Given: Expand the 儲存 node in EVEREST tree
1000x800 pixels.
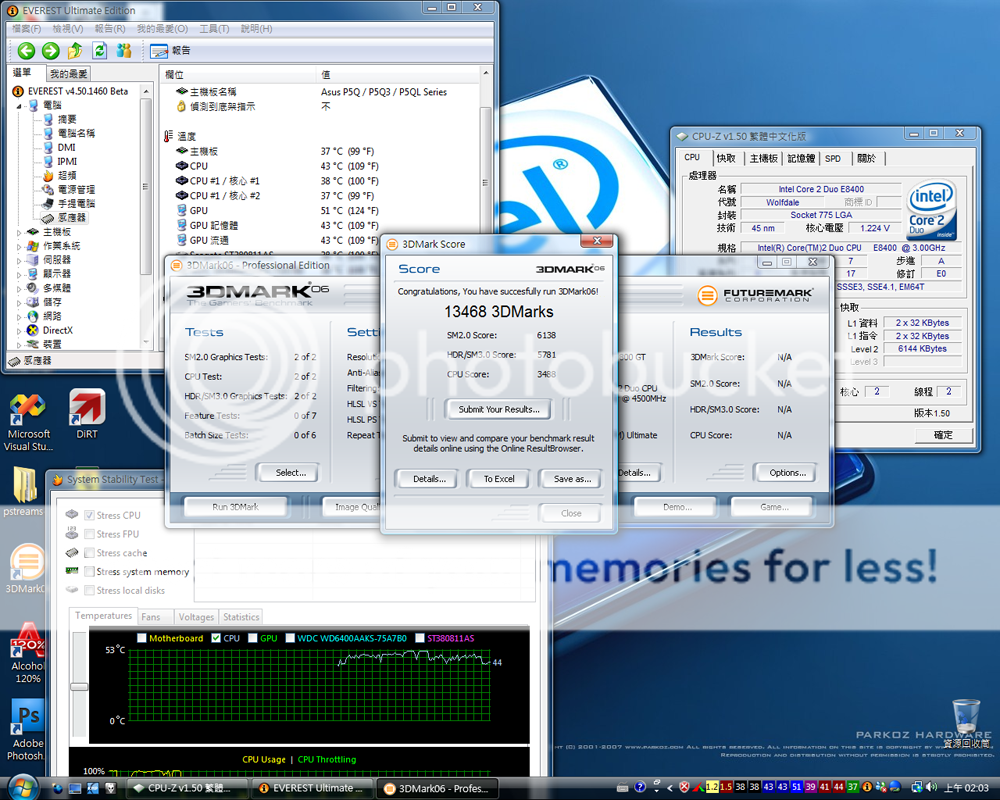Looking at the screenshot, I should point(18,302).
